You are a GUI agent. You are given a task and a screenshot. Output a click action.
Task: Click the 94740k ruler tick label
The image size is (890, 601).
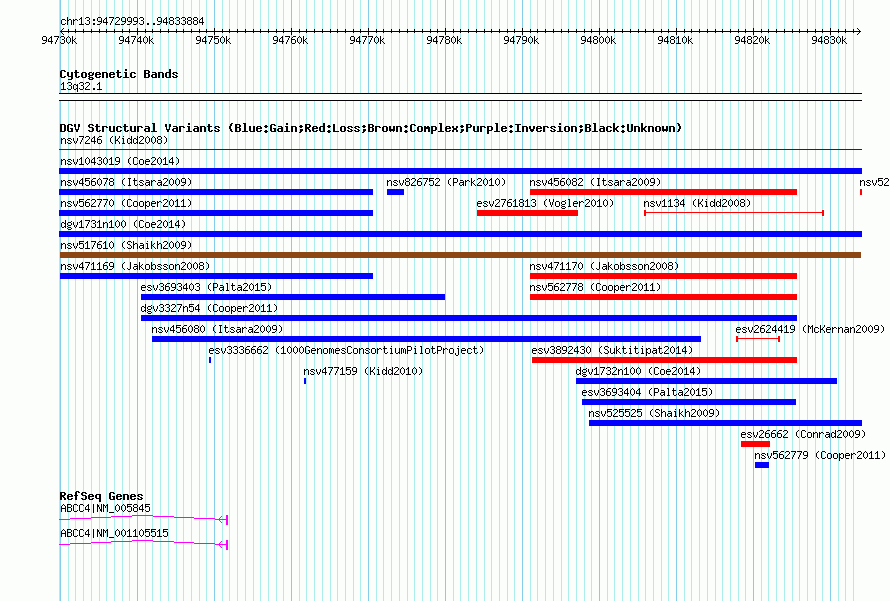[136, 40]
